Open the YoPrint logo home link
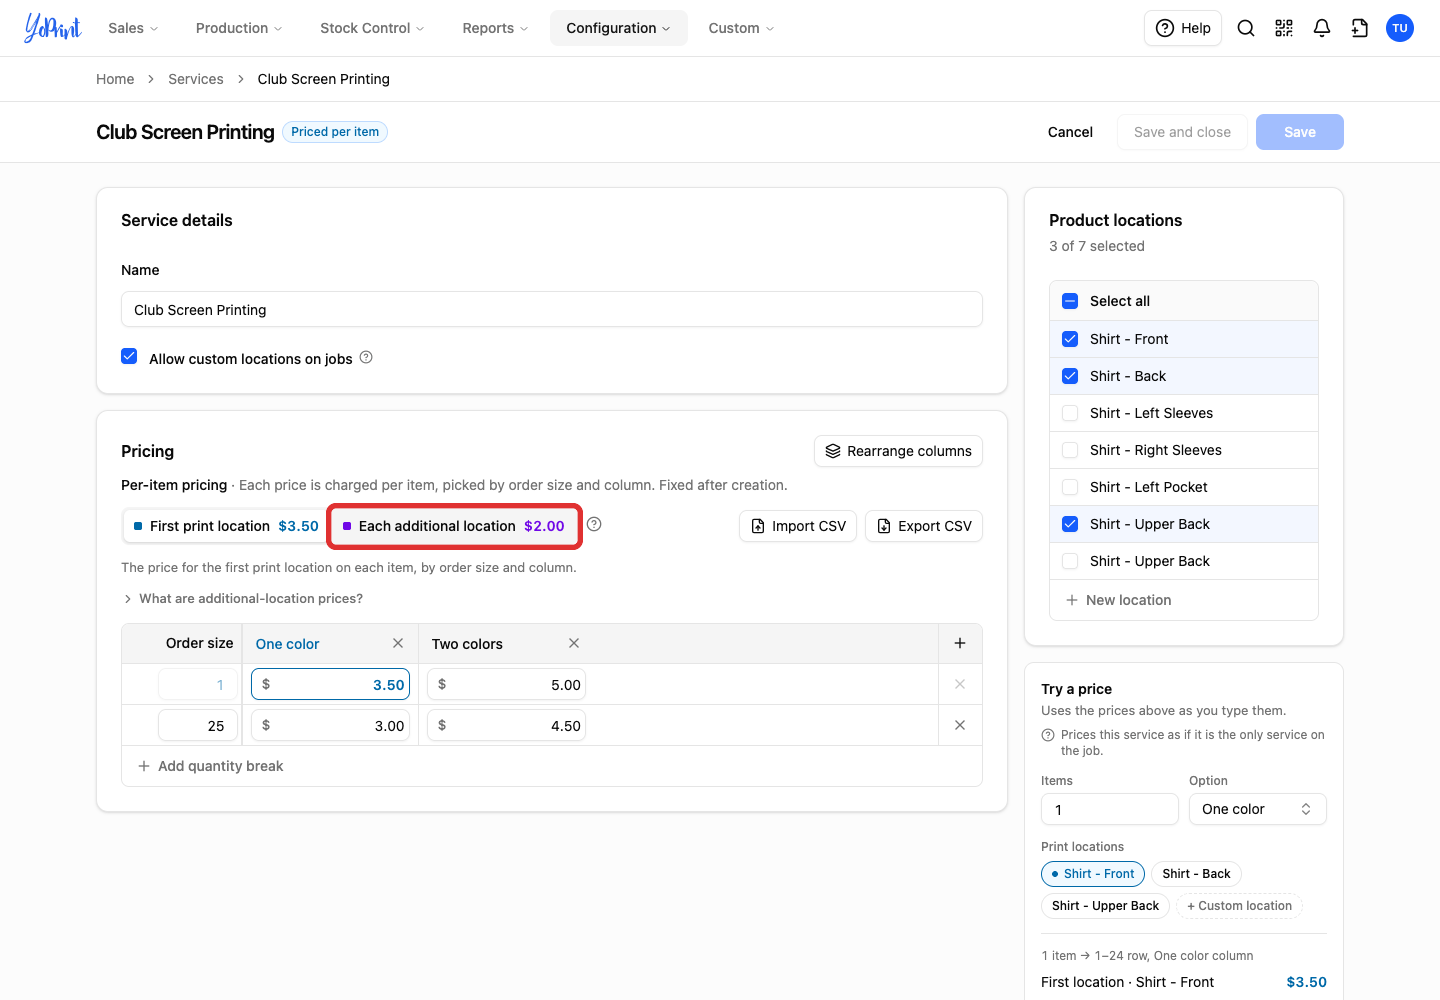The width and height of the screenshot is (1440, 1000). (53, 28)
